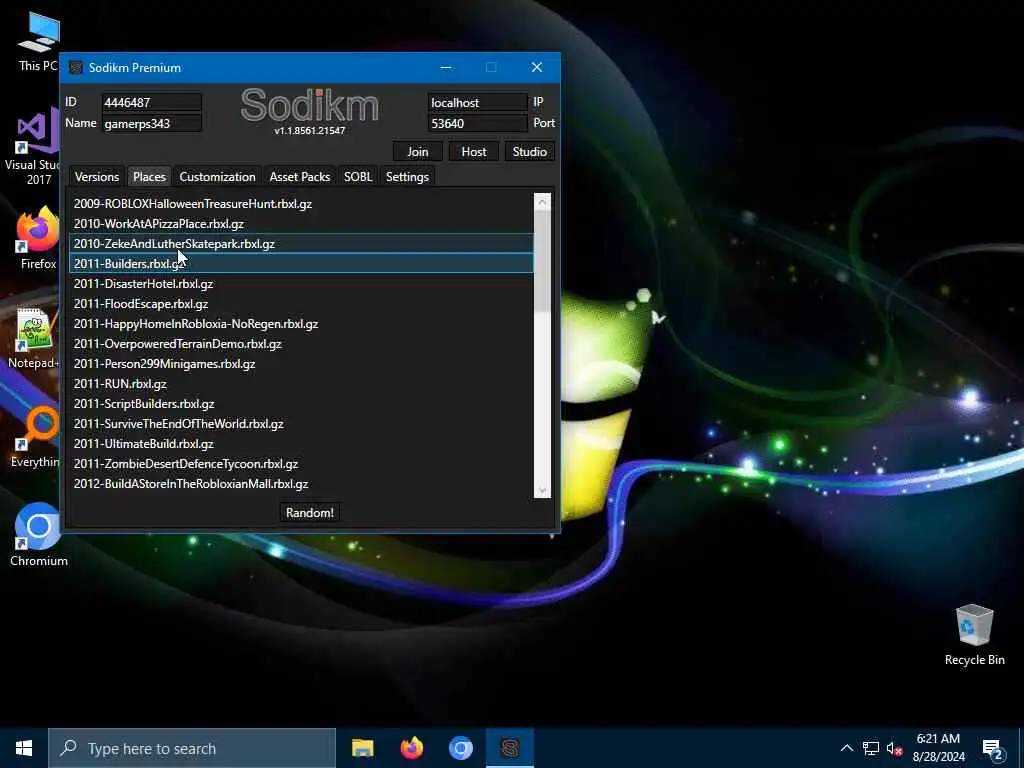1024x768 pixels.
Task: Click the muted volume tray icon
Action: [894, 748]
